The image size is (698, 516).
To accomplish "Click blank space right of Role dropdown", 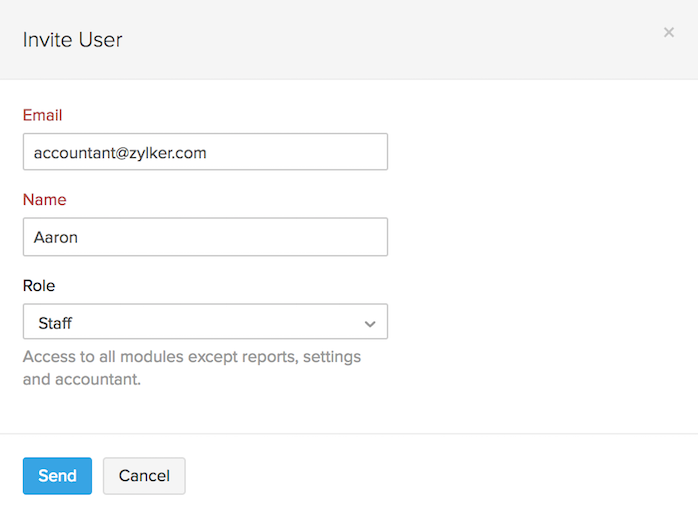I will coord(540,322).
